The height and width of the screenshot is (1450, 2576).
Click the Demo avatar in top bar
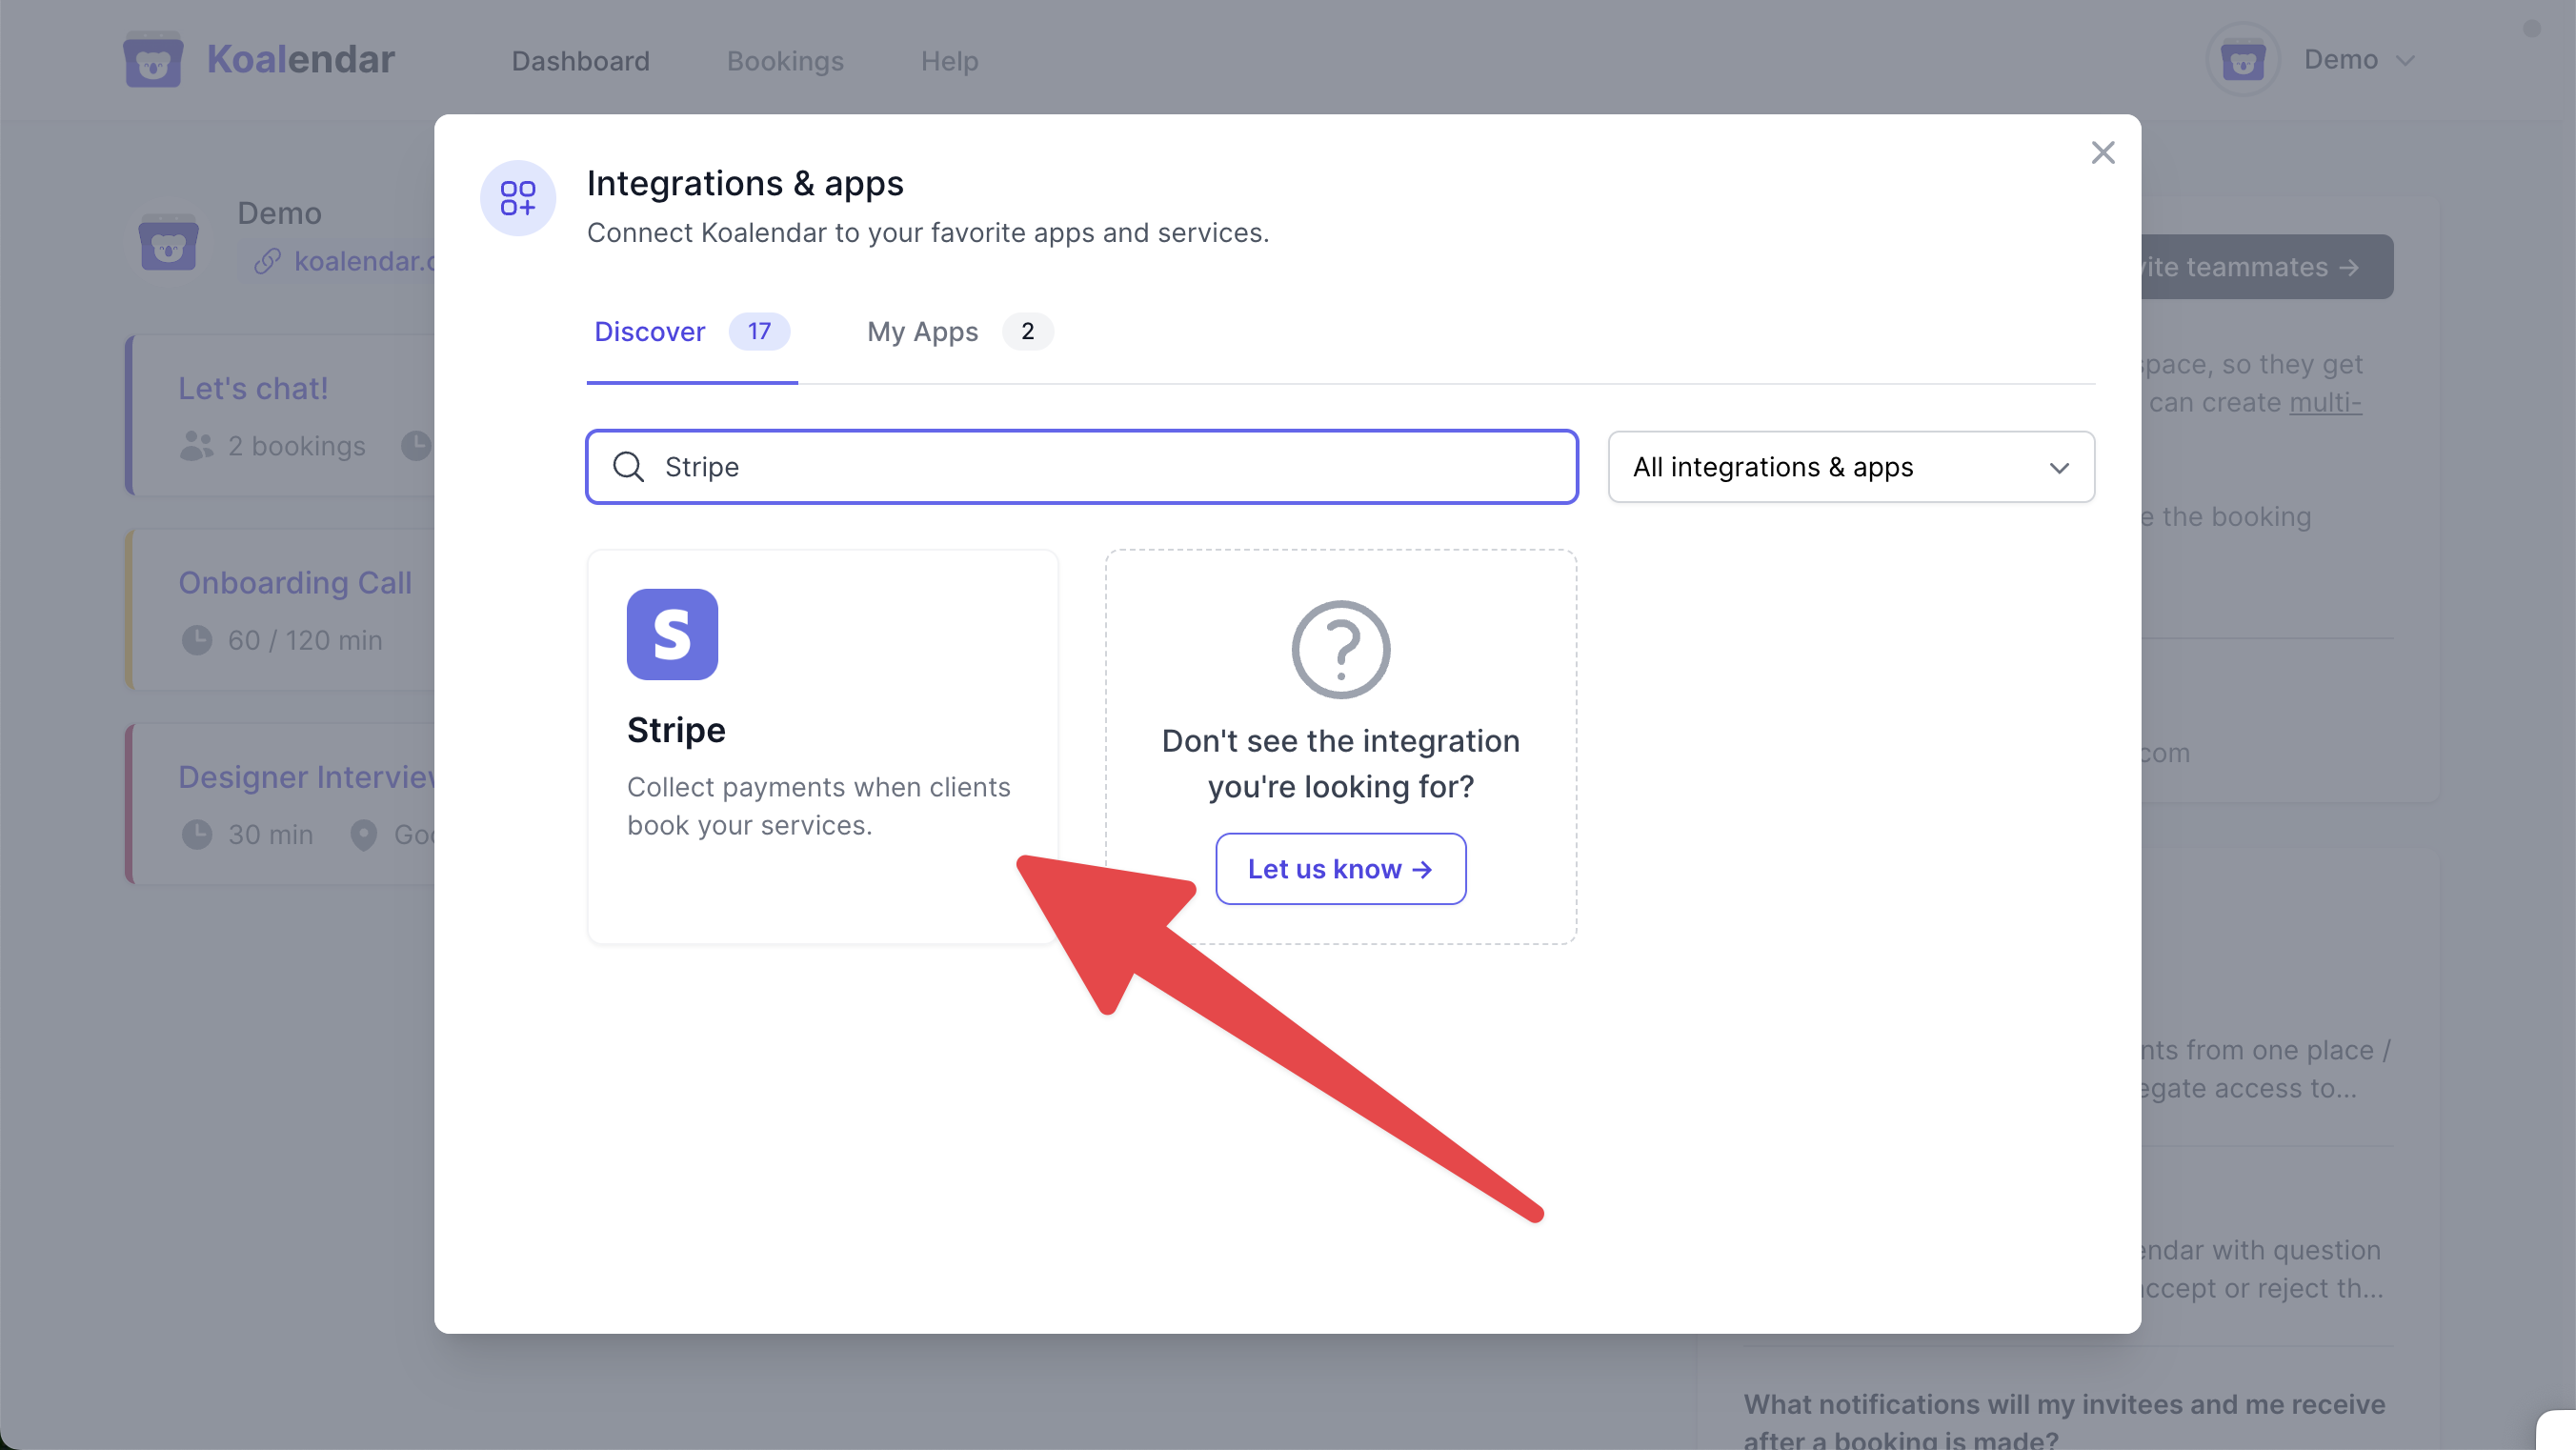point(2243,60)
